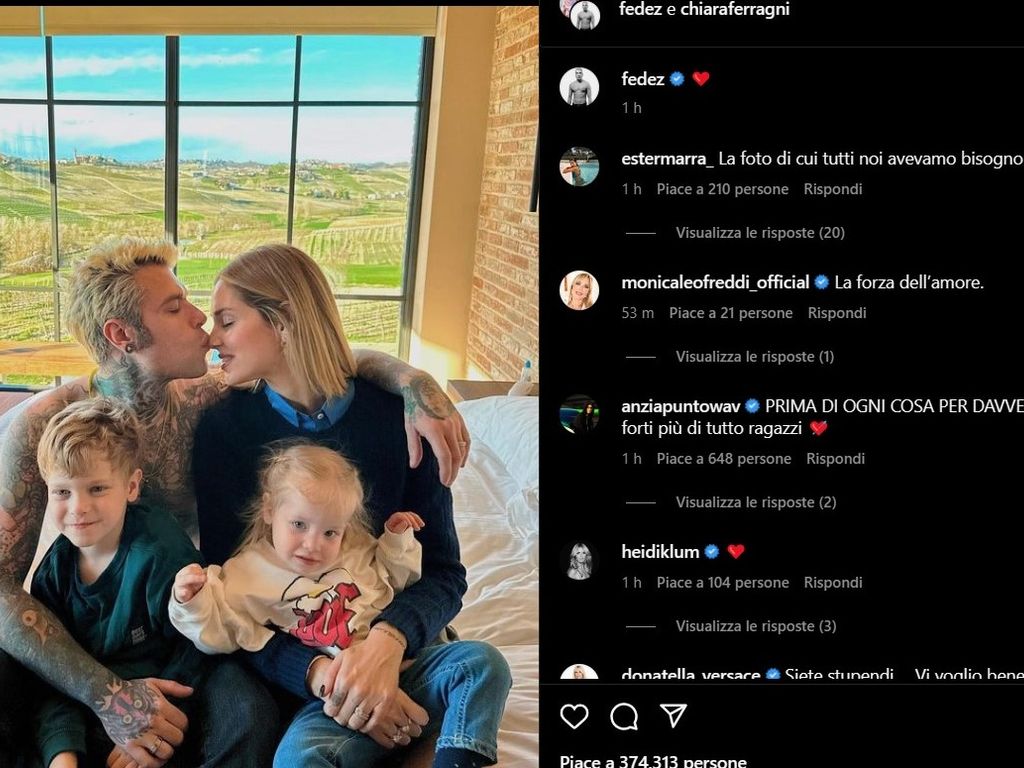Open heidiklum profile avatar
The height and width of the screenshot is (768, 1024).
click(x=579, y=560)
